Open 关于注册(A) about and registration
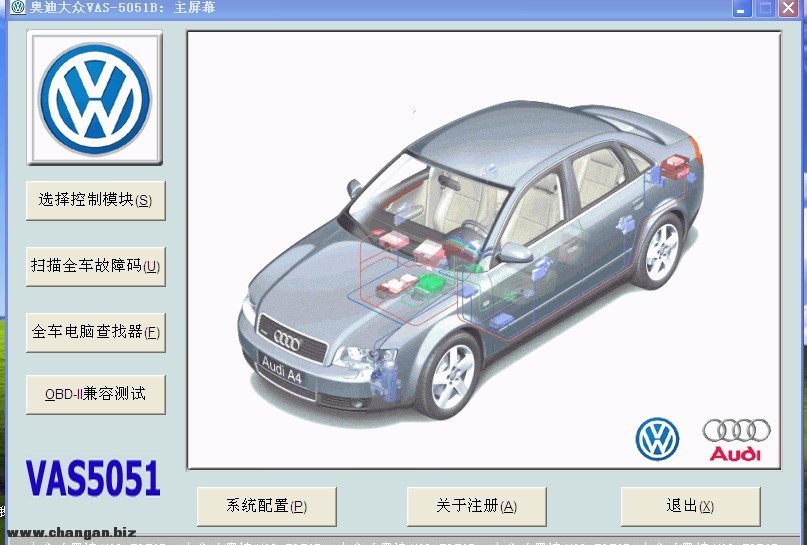The width and height of the screenshot is (807, 545). 477,506
